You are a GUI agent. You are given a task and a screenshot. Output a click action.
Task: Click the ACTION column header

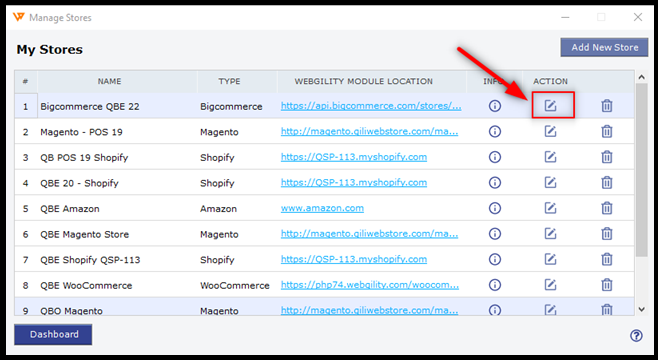pos(550,81)
